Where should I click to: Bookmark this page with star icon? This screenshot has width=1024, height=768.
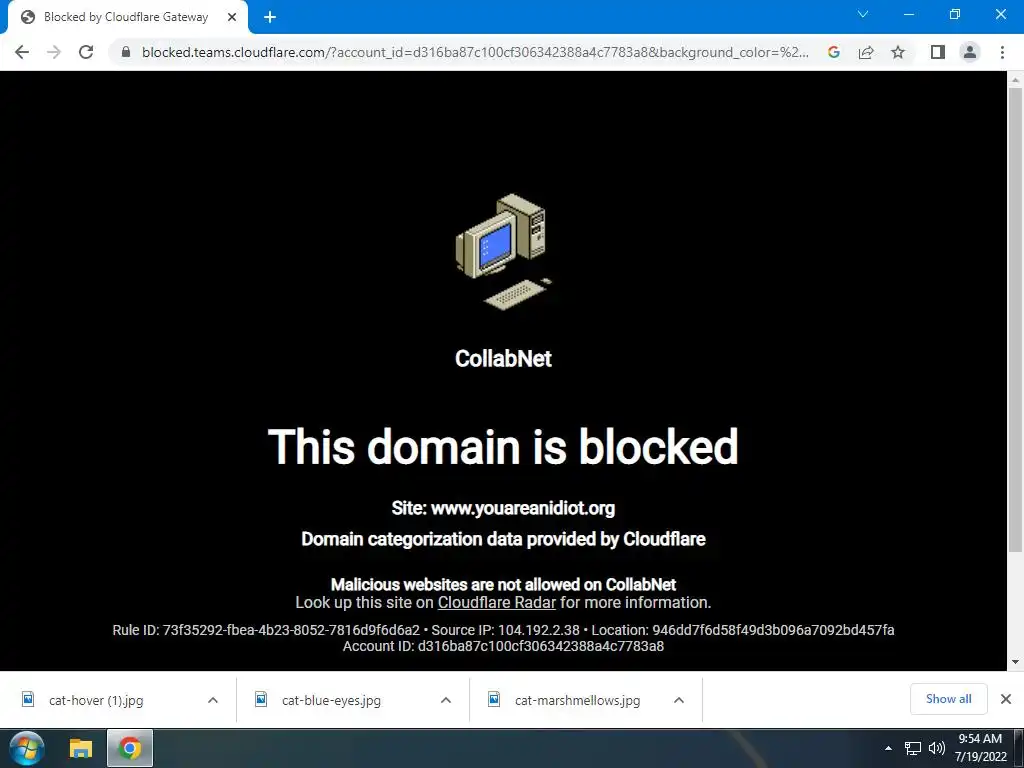pyautogui.click(x=898, y=52)
